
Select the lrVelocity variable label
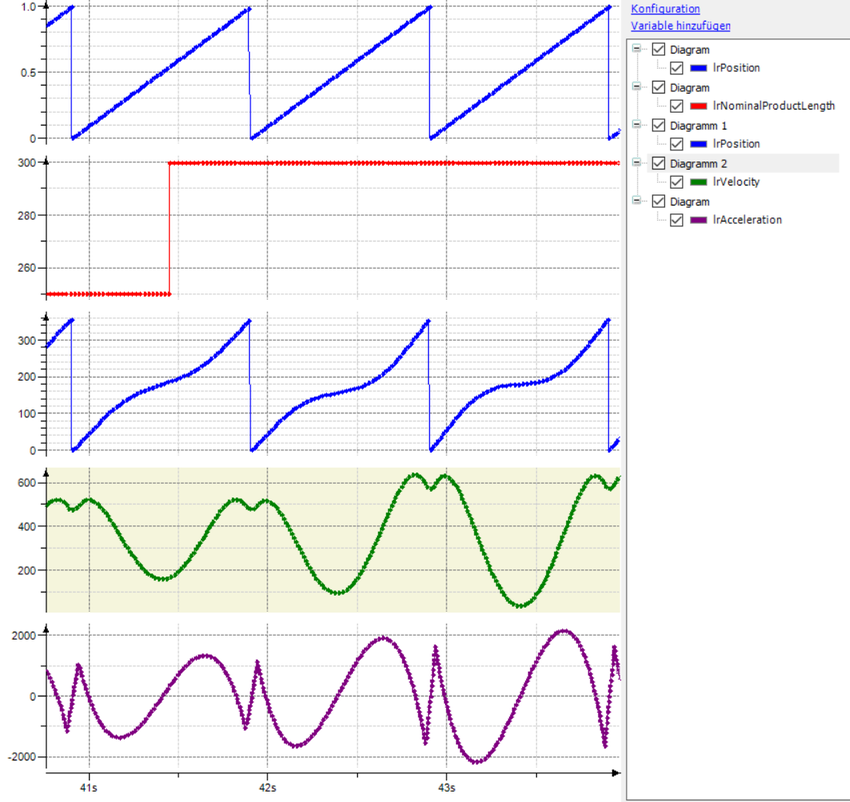pos(736,182)
